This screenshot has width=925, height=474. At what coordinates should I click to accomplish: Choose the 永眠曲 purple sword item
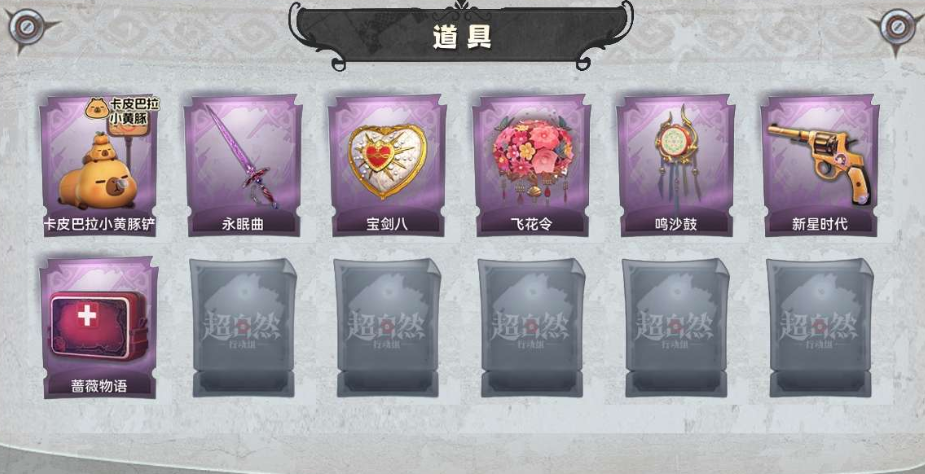(242, 165)
